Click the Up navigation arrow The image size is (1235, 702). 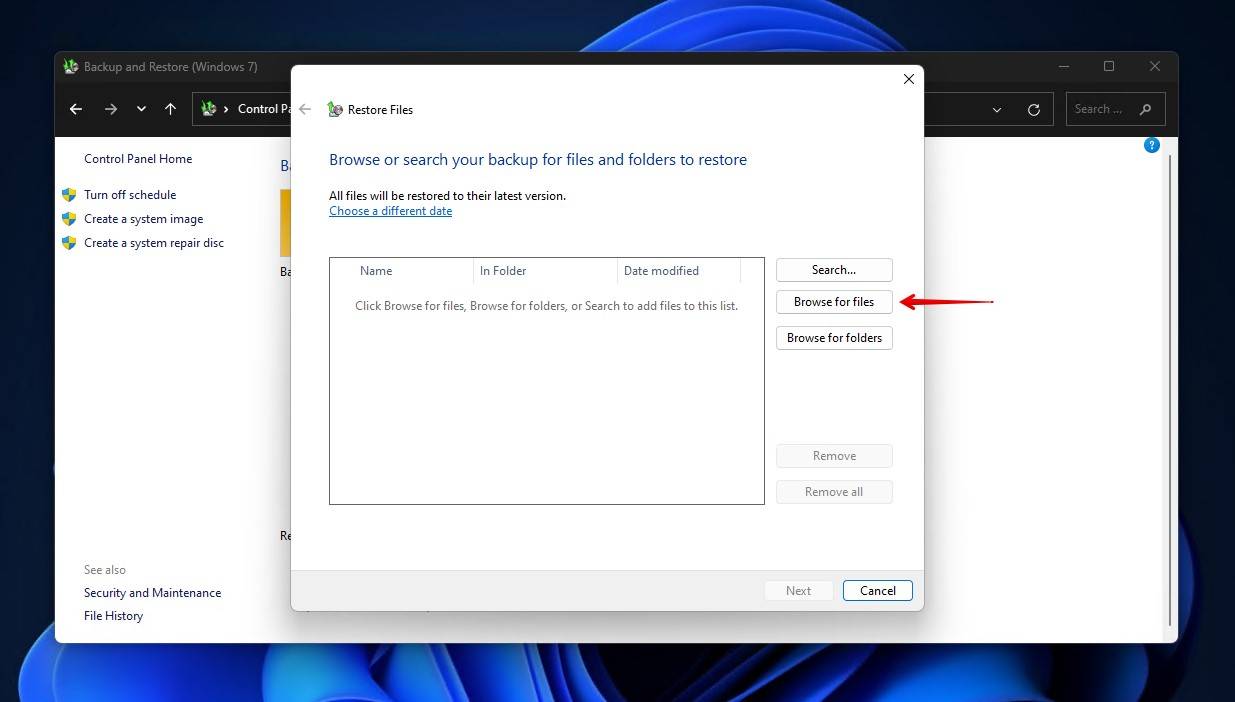click(x=170, y=109)
